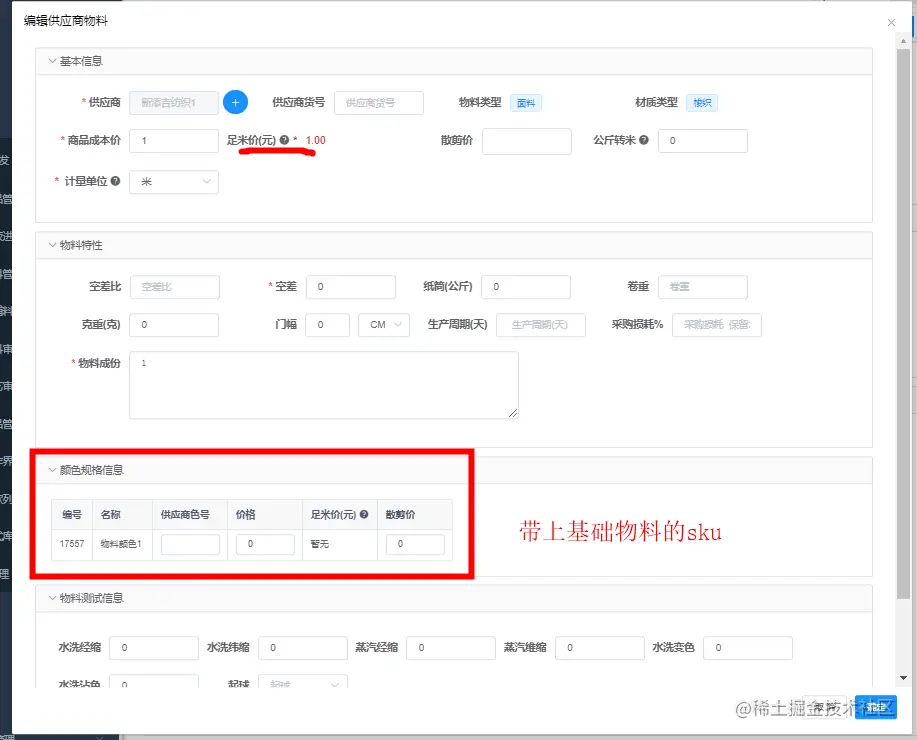Click the 供应商货号 input field
Screen dimensions: 917x740
pos(379,102)
